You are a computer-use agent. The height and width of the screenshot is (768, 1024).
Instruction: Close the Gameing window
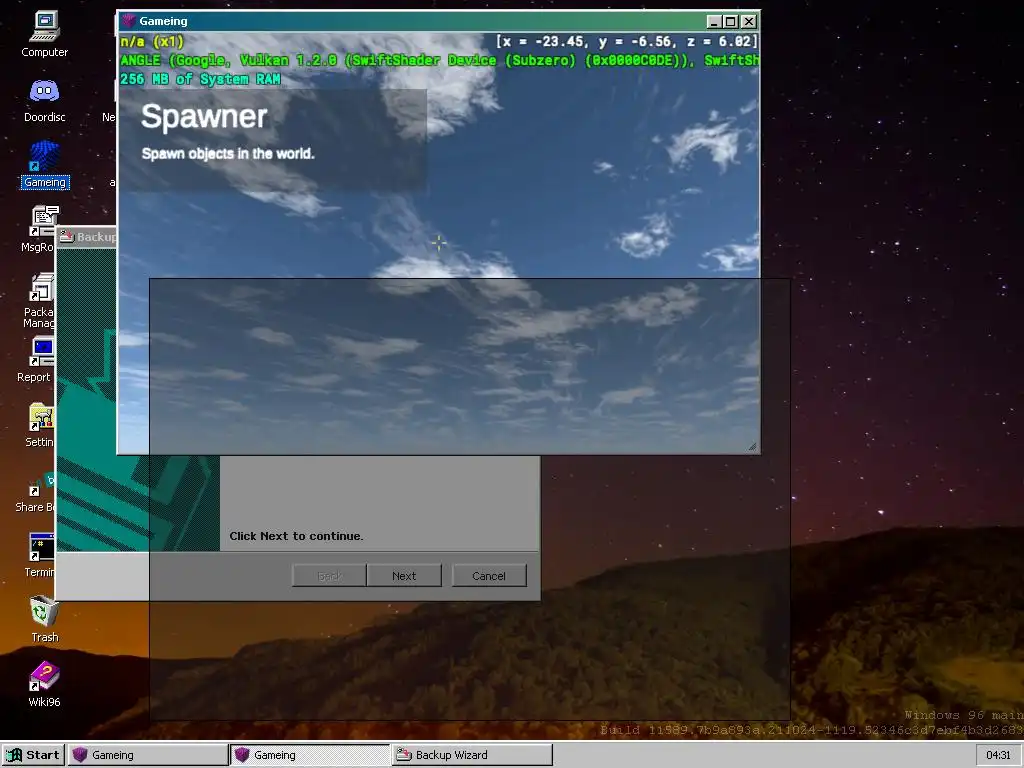tap(749, 22)
